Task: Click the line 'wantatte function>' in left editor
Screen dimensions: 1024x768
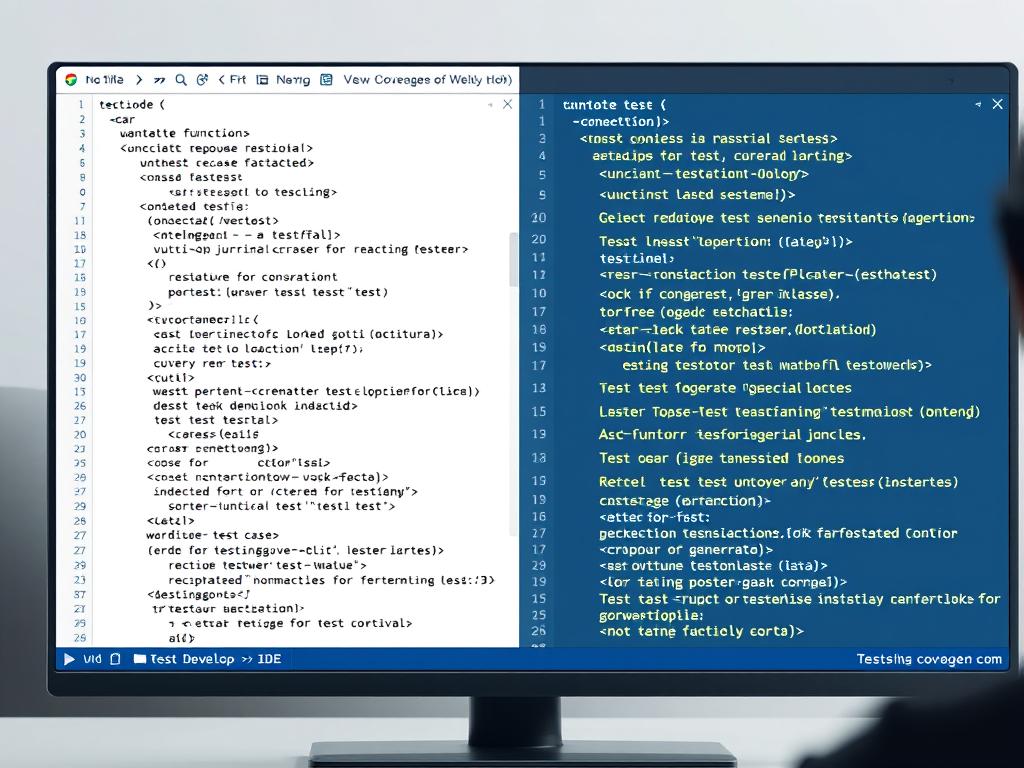Action: 185,133
